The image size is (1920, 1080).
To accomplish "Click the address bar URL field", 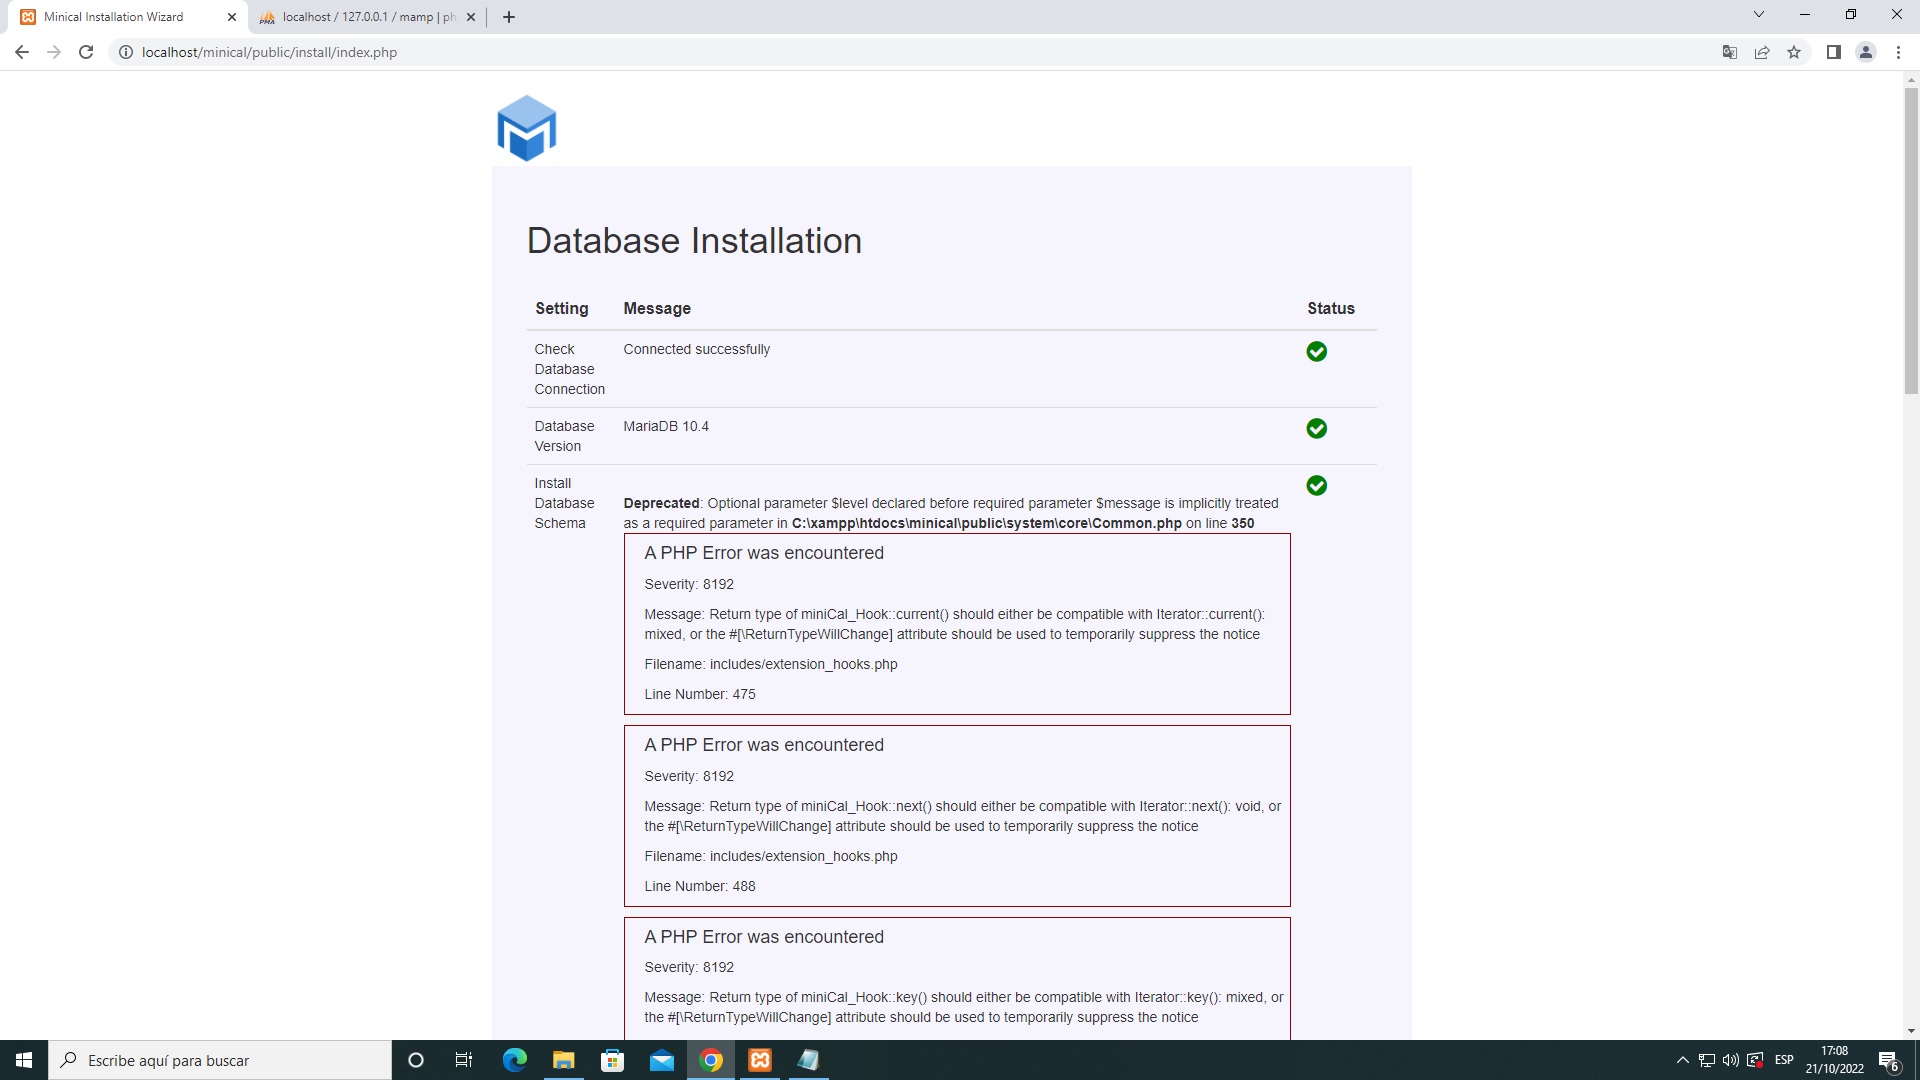I will point(910,52).
